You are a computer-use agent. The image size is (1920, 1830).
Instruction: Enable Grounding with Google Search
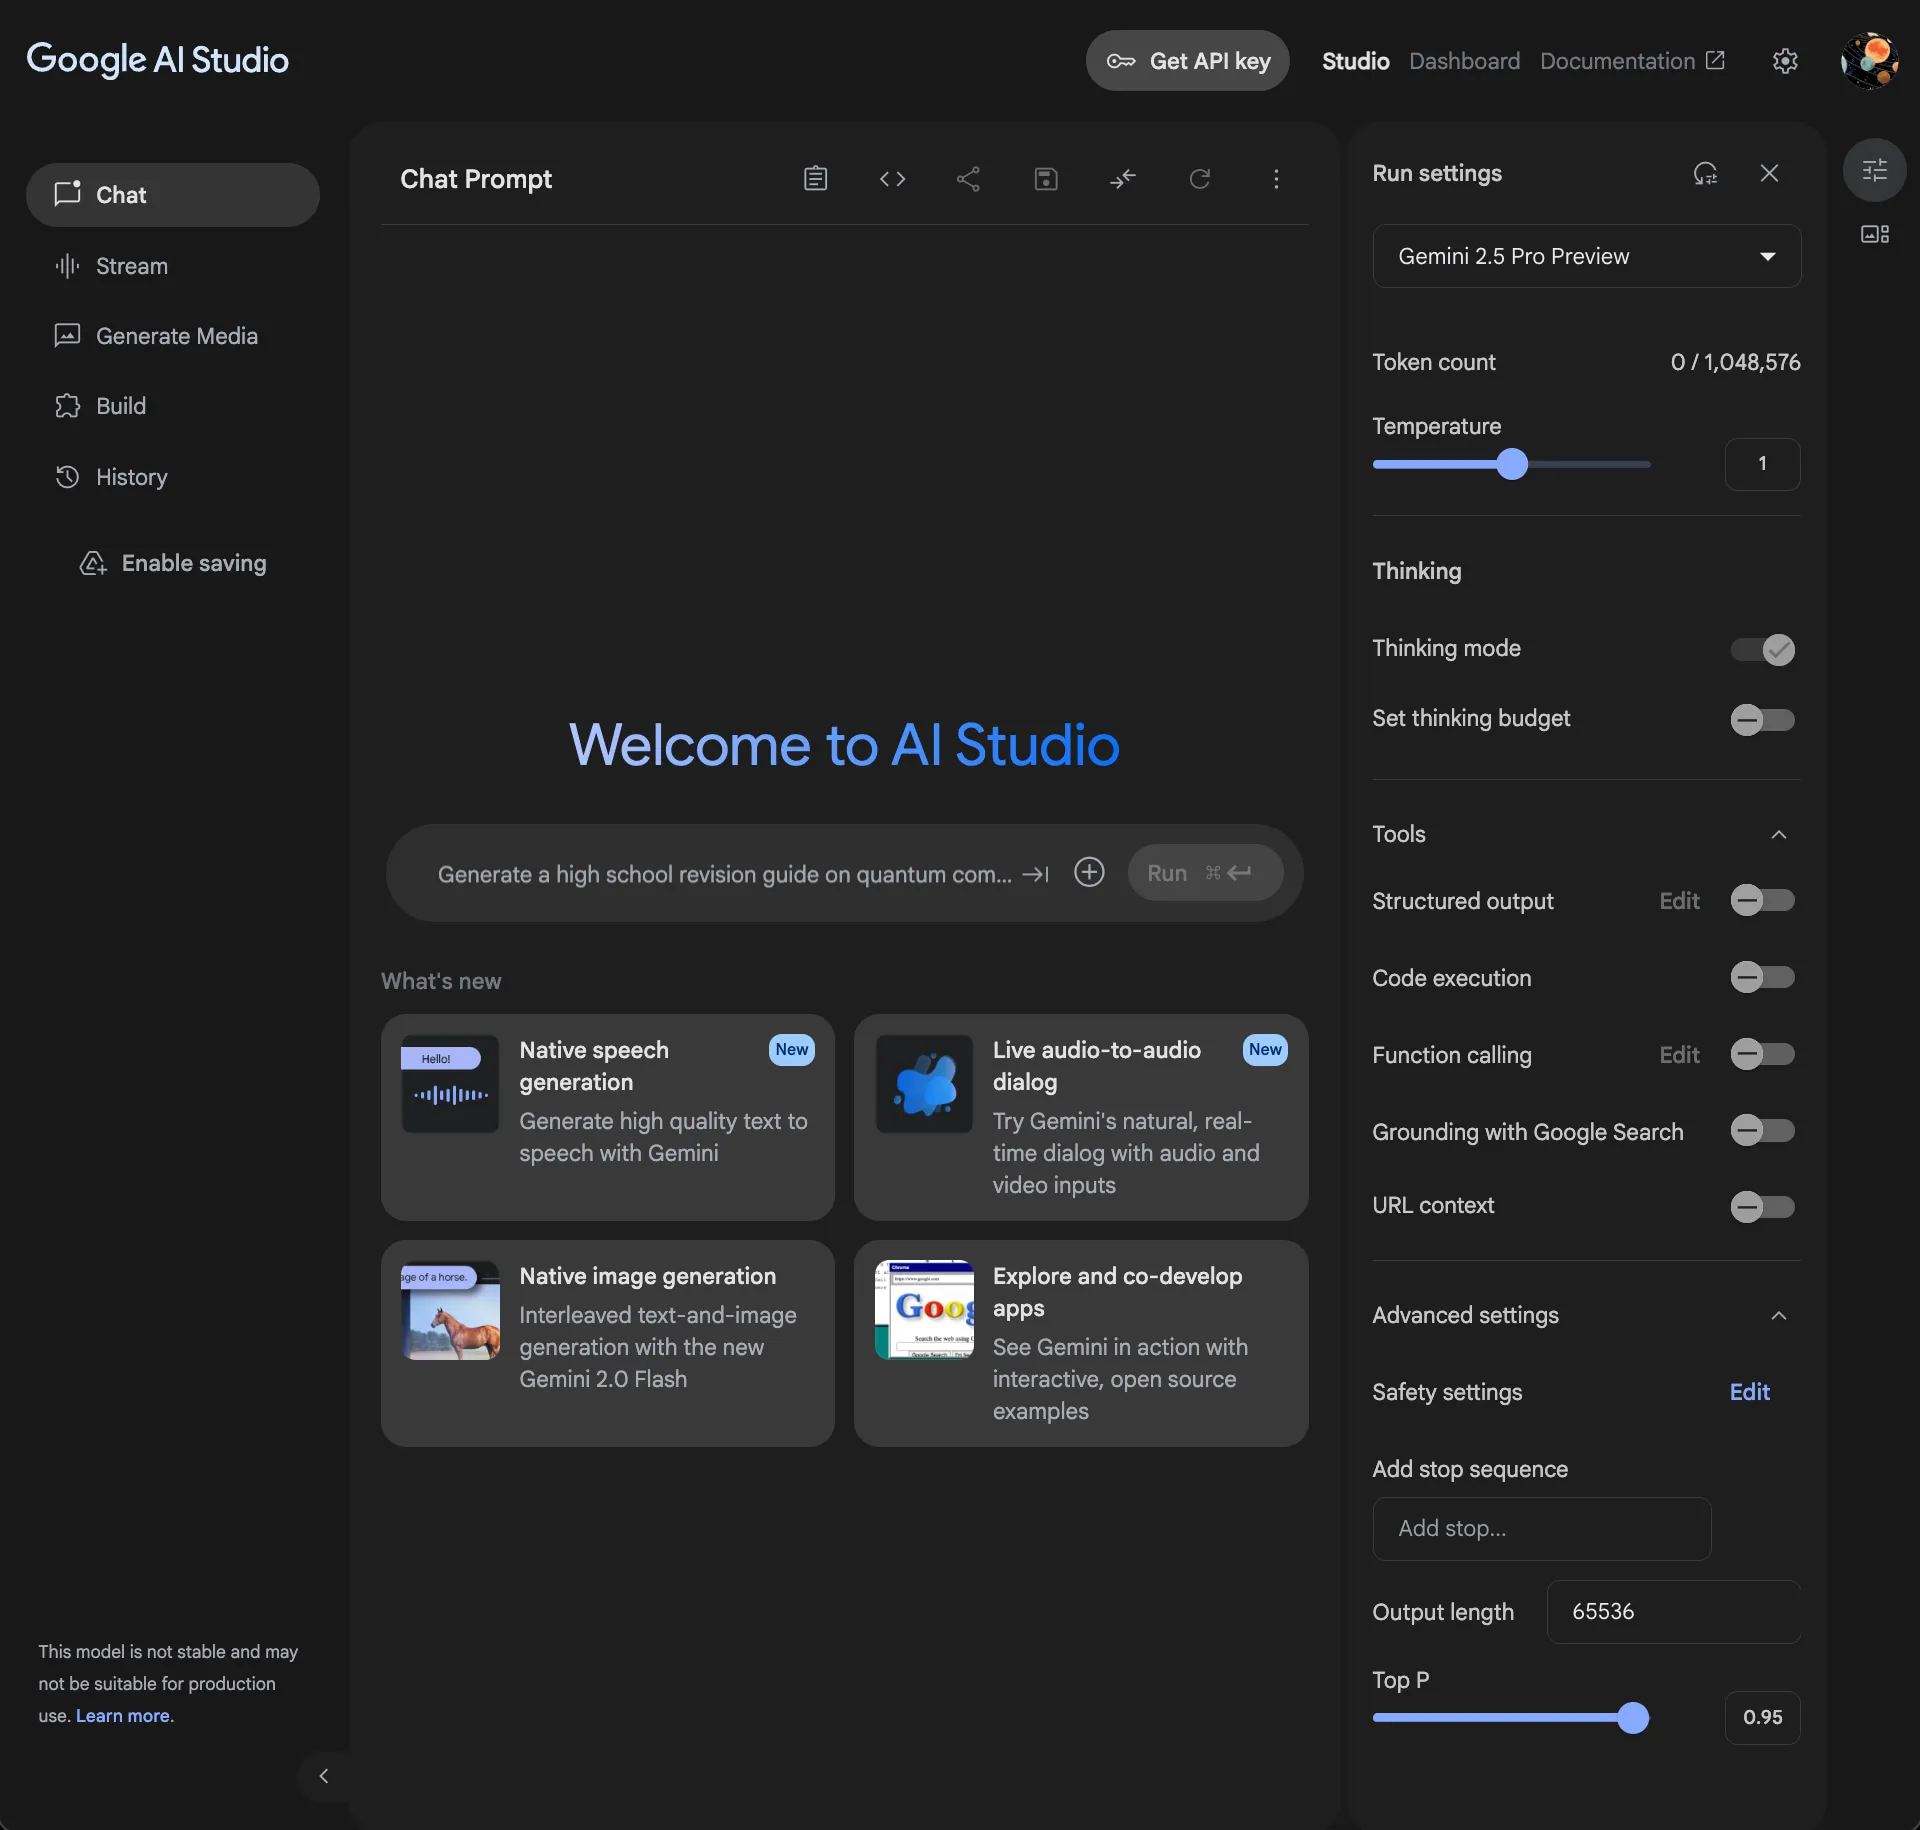click(x=1762, y=1131)
